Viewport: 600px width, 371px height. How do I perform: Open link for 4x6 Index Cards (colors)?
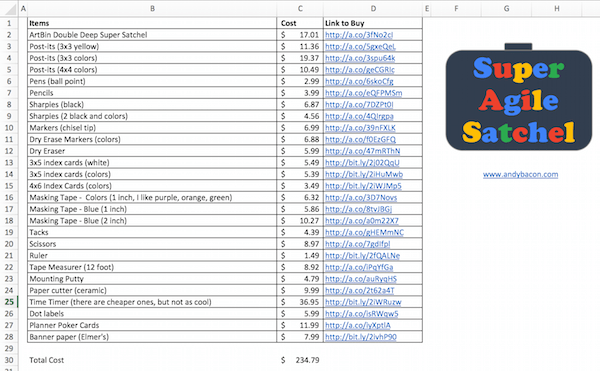(363, 186)
